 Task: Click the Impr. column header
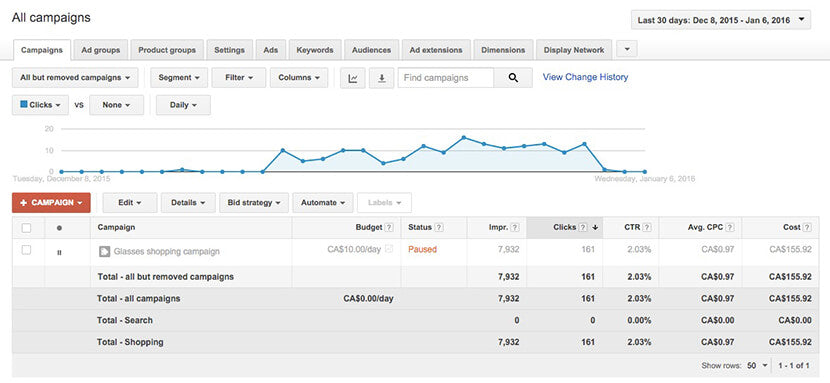[x=499, y=227]
